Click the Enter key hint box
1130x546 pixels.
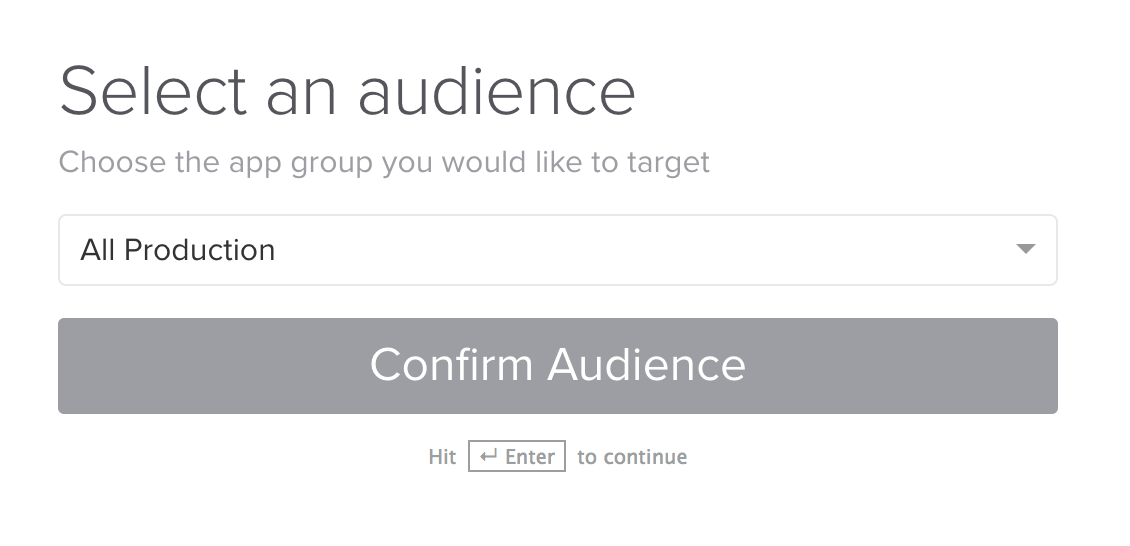pos(517,457)
